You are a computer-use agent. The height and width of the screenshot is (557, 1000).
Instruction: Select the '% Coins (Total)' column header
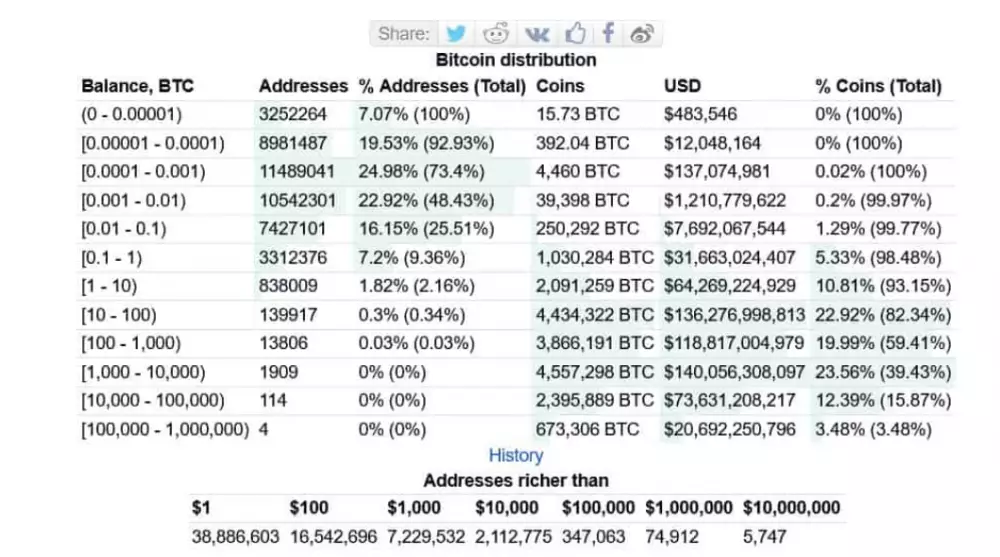pyautogui.click(x=879, y=86)
